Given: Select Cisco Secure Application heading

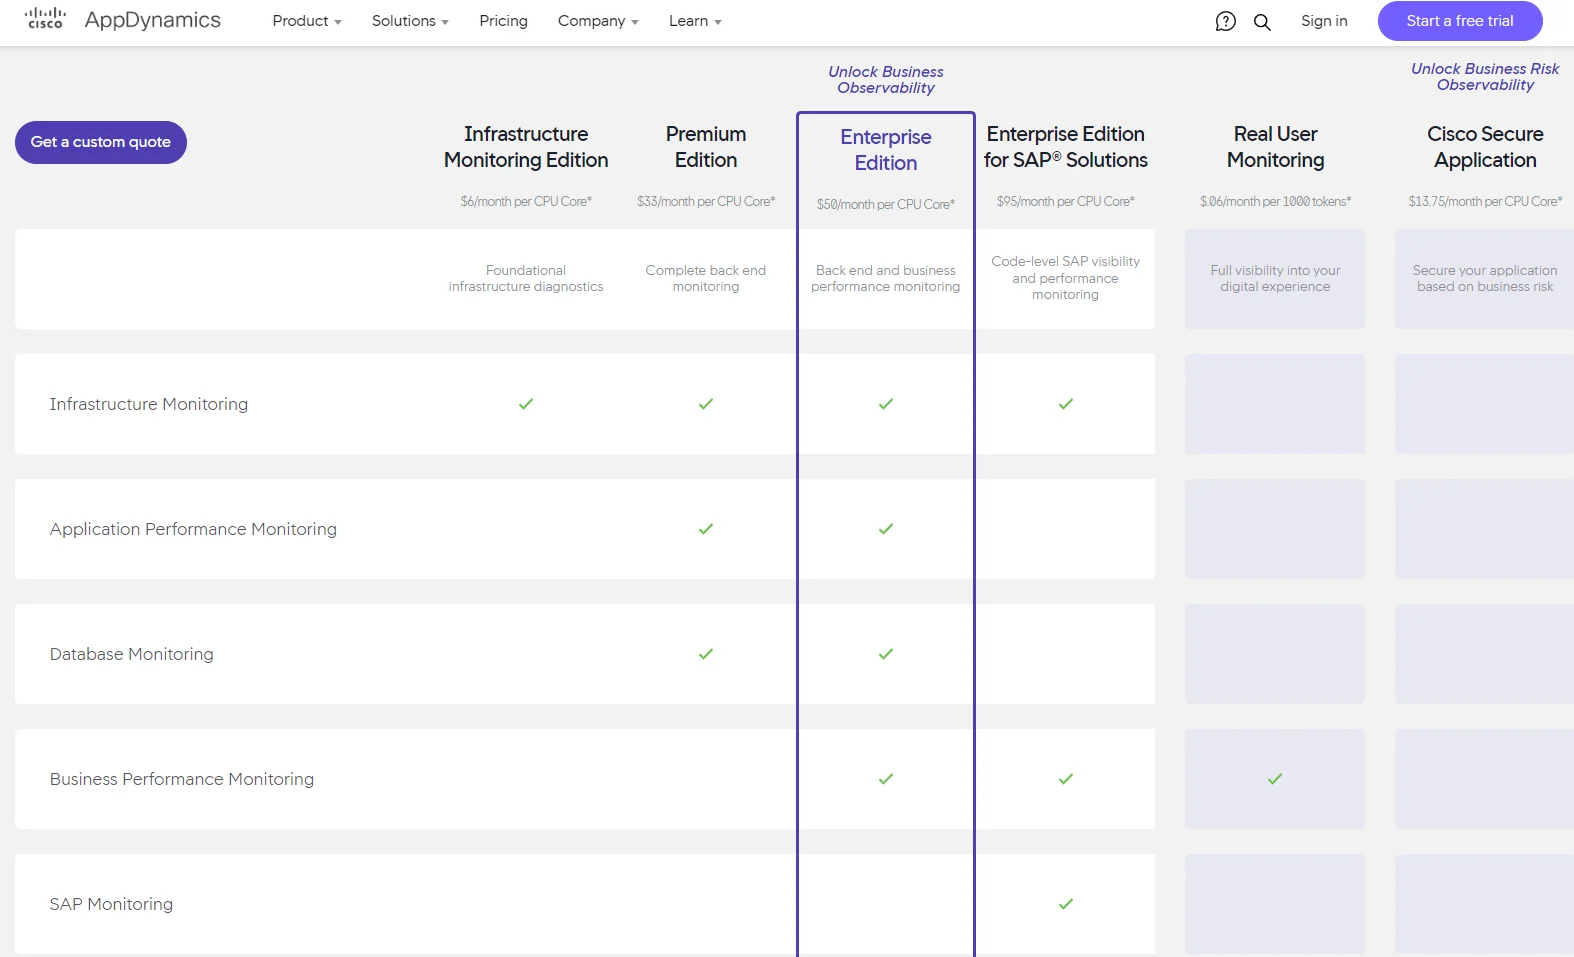Looking at the screenshot, I should coord(1485,147).
